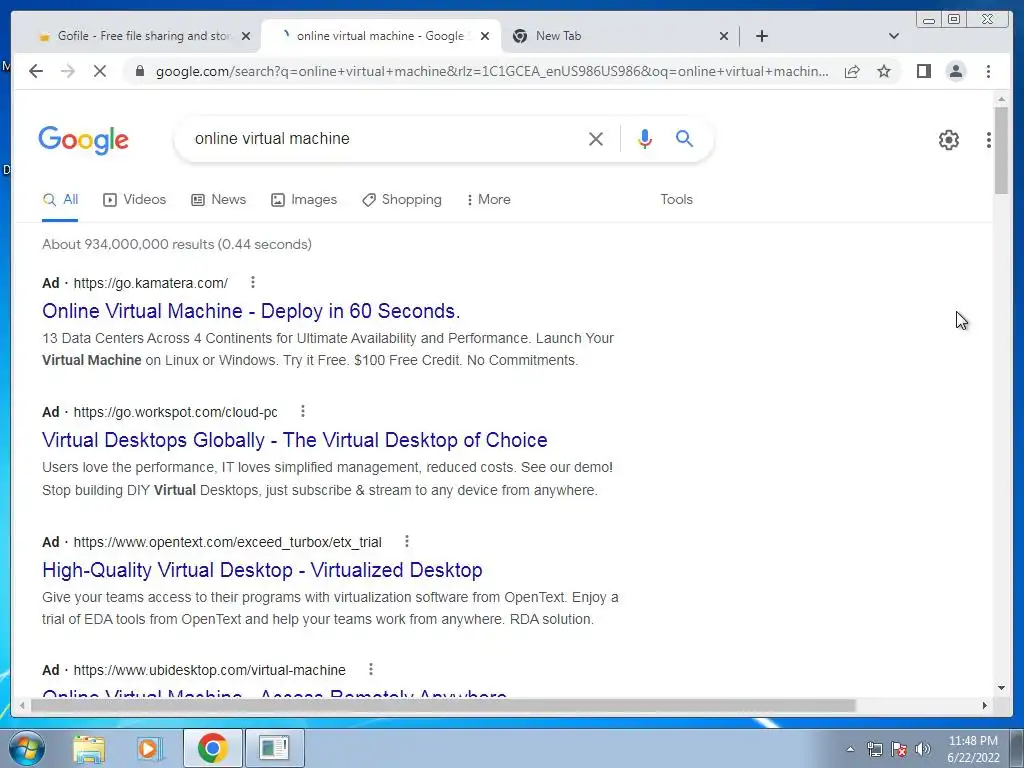This screenshot has height=768, width=1024.
Task: Click the horizontal scrollbar right arrow
Action: coord(985,705)
